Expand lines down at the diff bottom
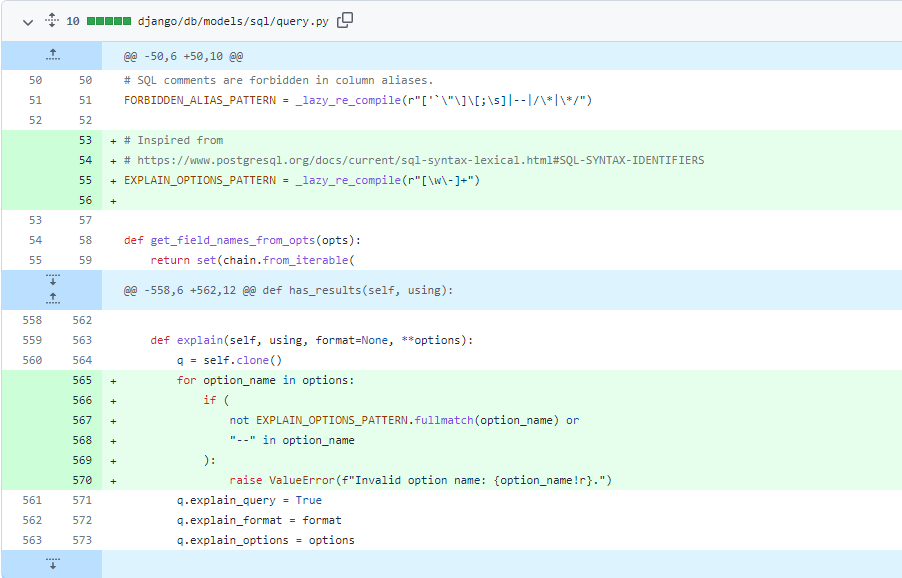This screenshot has height=578, width=902. (52, 564)
